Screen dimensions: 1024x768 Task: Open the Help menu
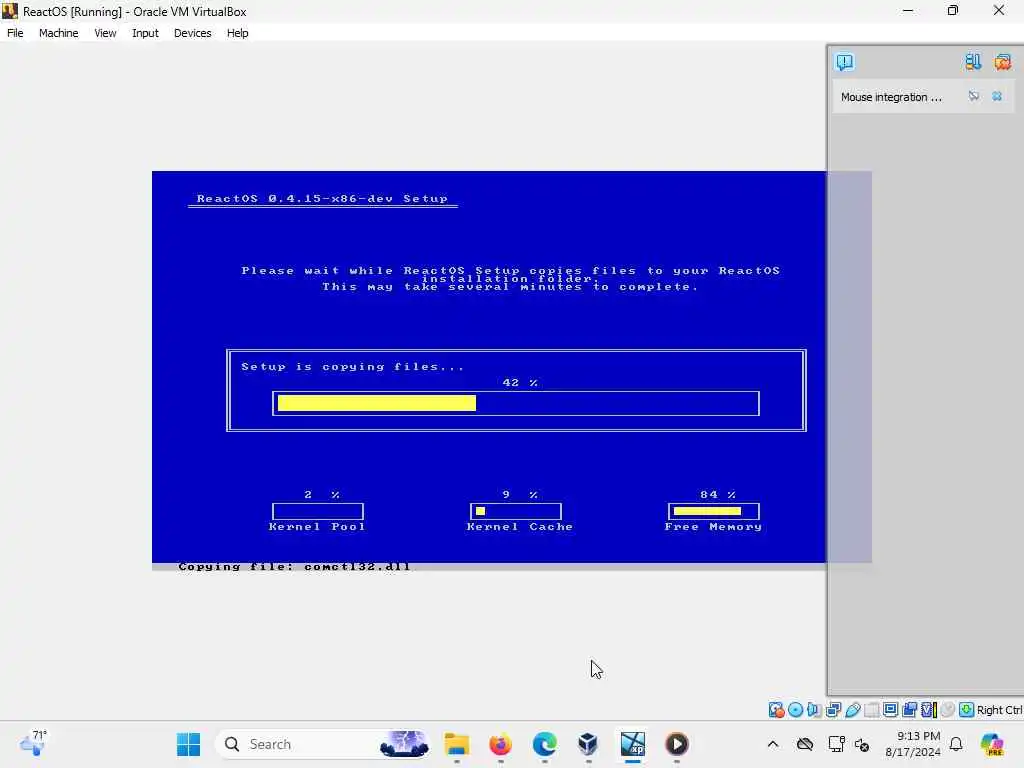pyautogui.click(x=237, y=33)
